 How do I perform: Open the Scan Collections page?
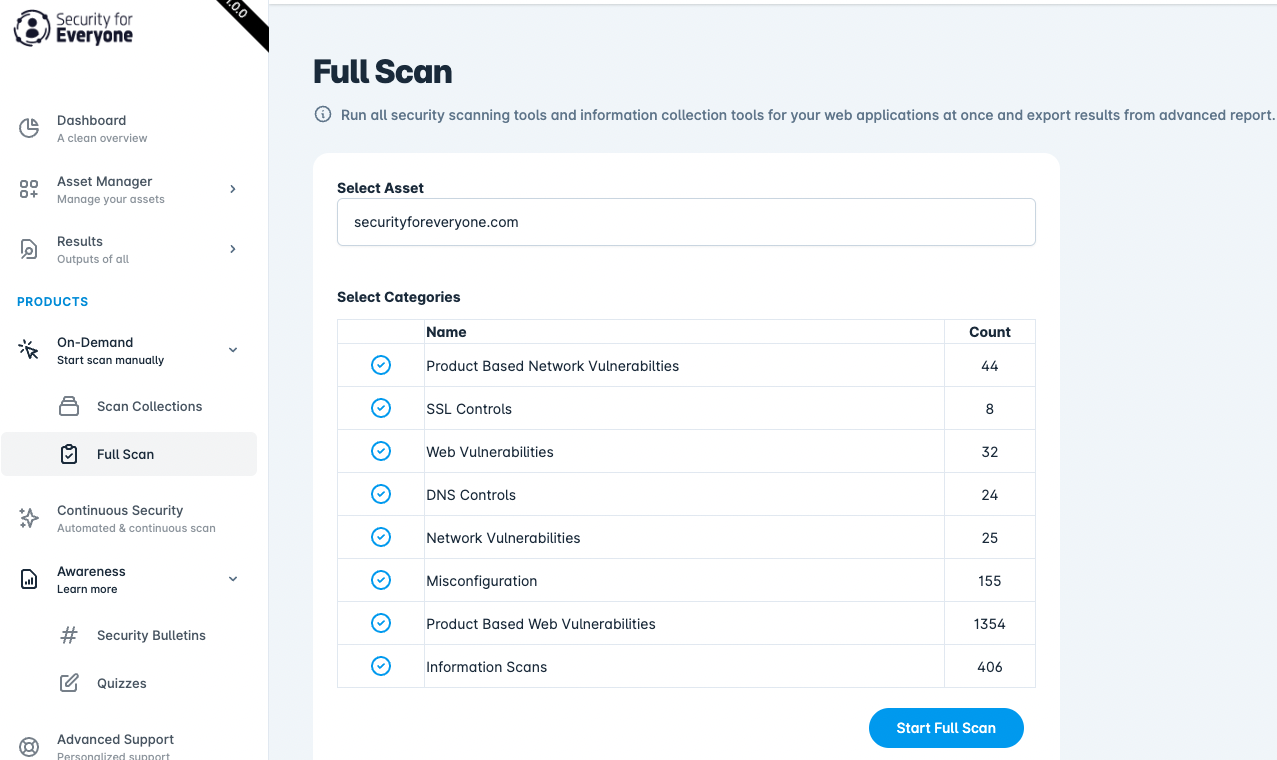129,406
